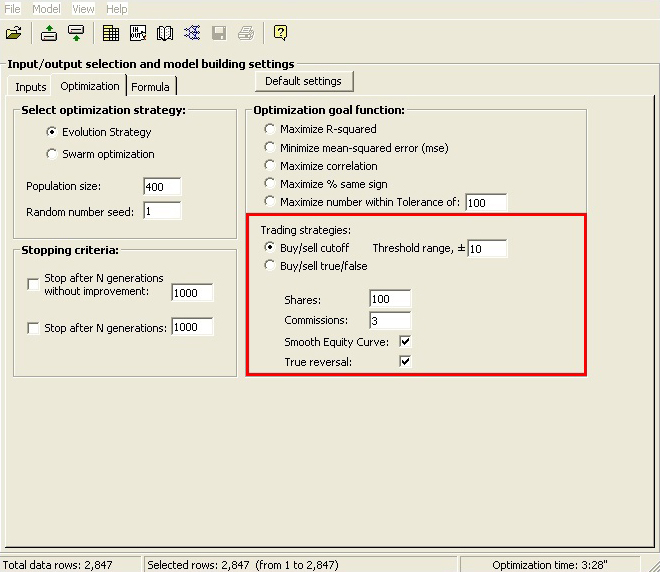This screenshot has width=660, height=572.
Task: Choose the Buy/sell true/false strategy
Action: click(x=270, y=266)
